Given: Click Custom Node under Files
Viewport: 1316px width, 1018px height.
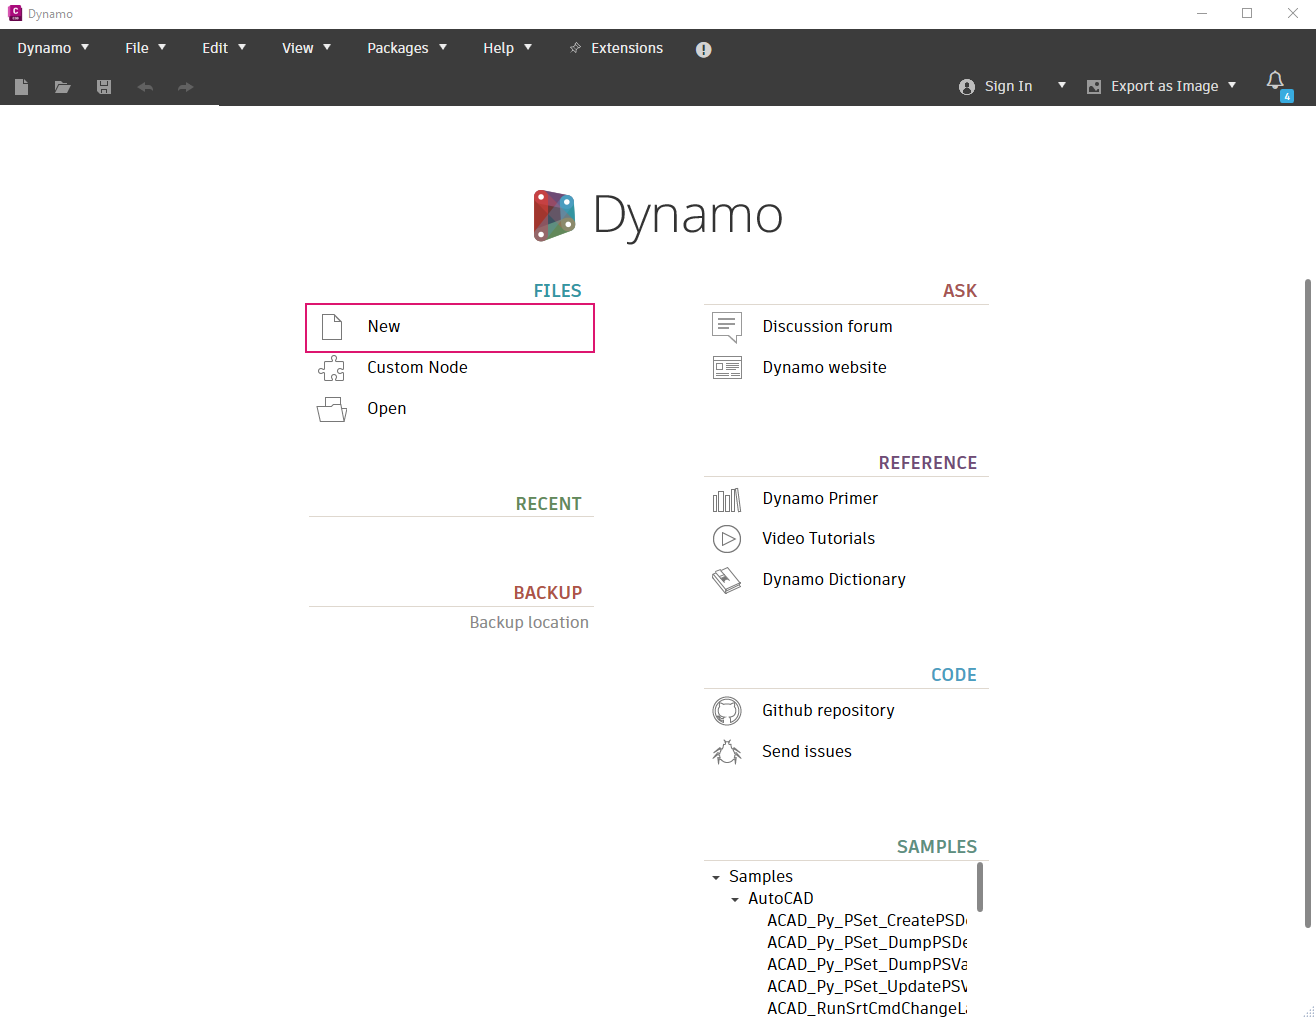Looking at the screenshot, I should 417,368.
